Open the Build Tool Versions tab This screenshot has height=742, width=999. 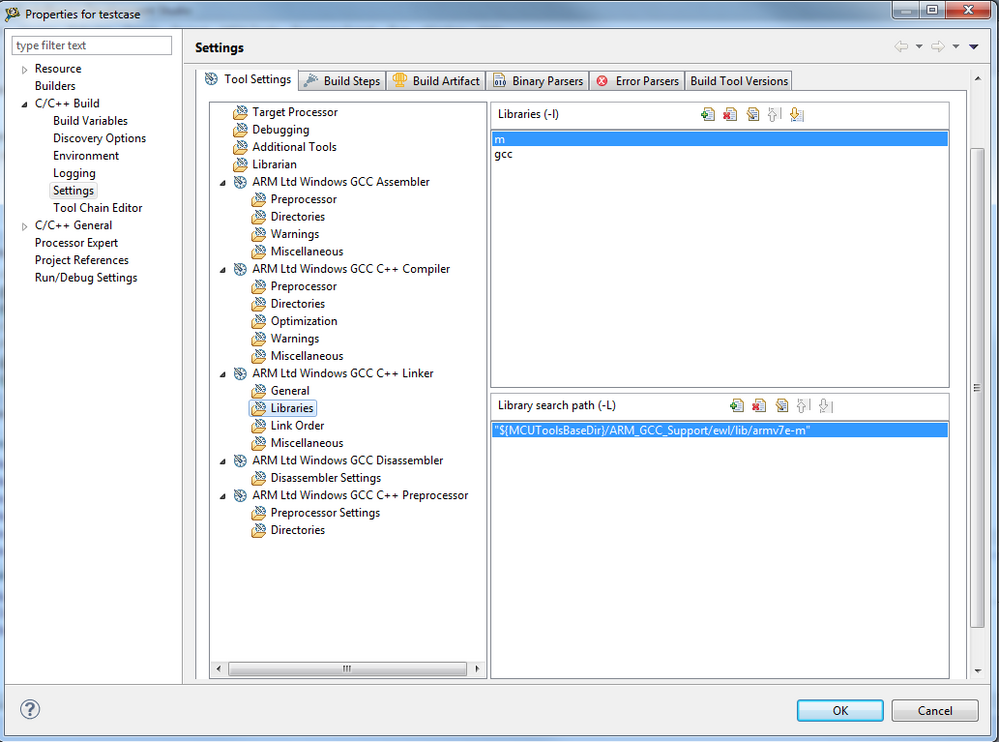738,81
